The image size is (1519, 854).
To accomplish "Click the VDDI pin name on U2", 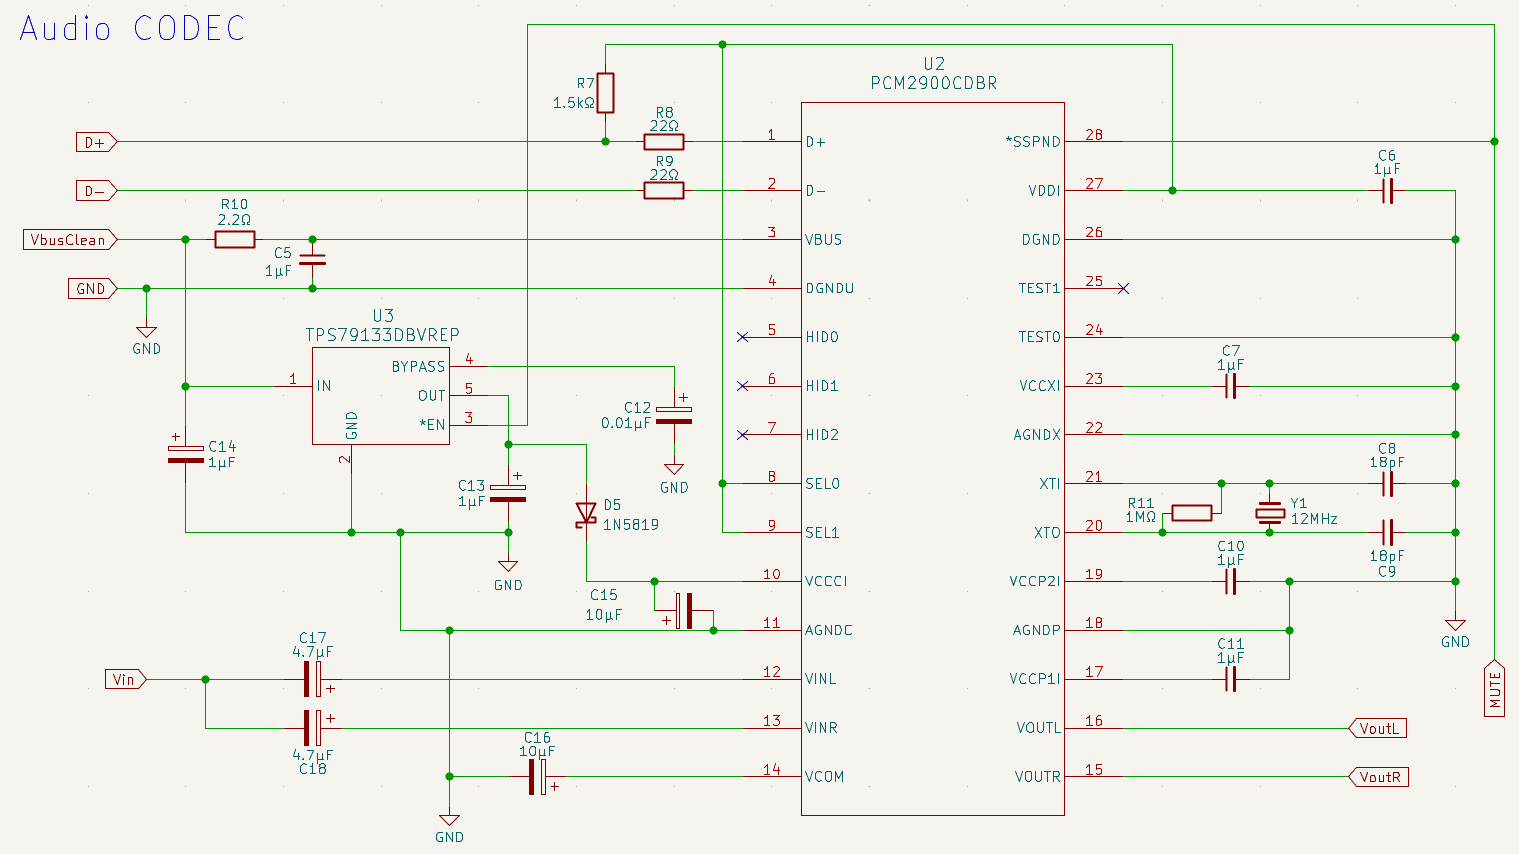I will click(1044, 190).
